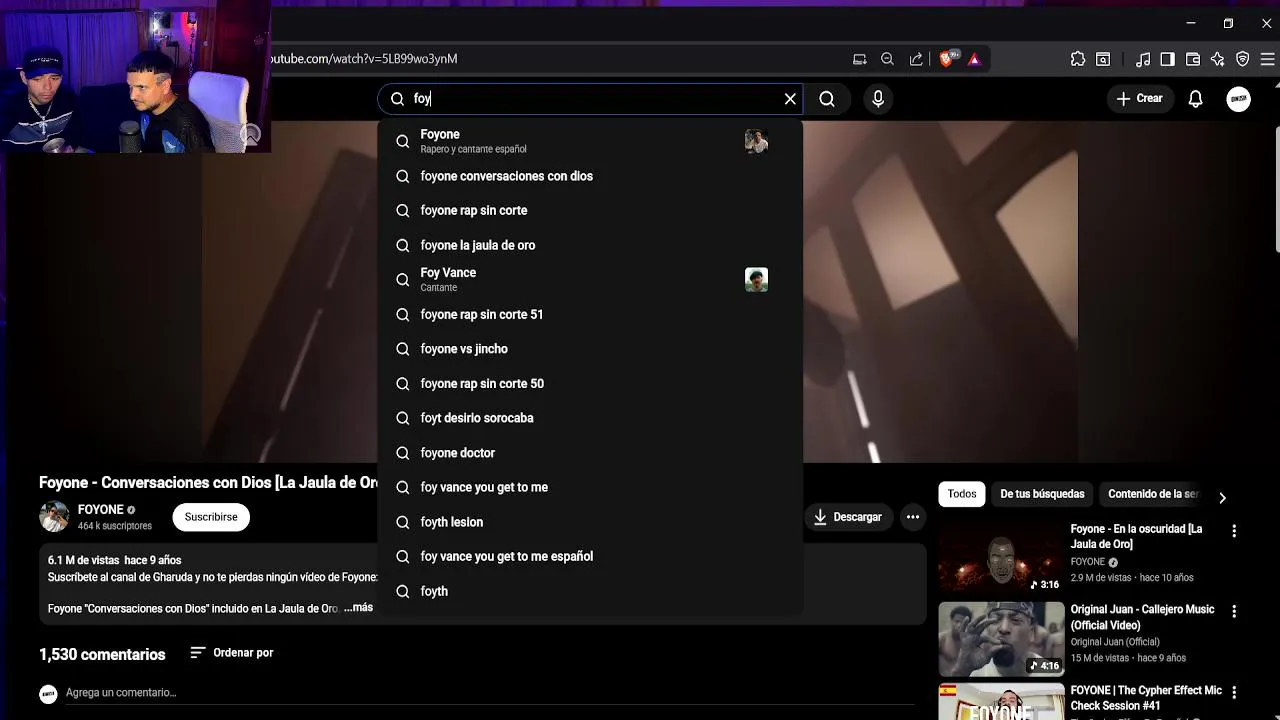Click the Brave Rewards triangle icon
This screenshot has height=720, width=1280.
point(974,59)
